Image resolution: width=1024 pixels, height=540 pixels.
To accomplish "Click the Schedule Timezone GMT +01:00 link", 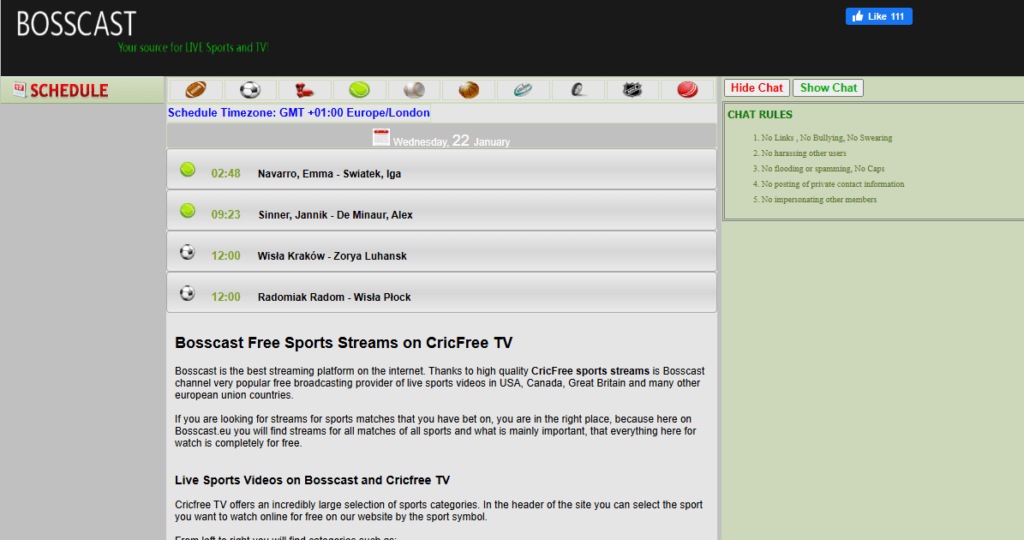I will pos(298,112).
